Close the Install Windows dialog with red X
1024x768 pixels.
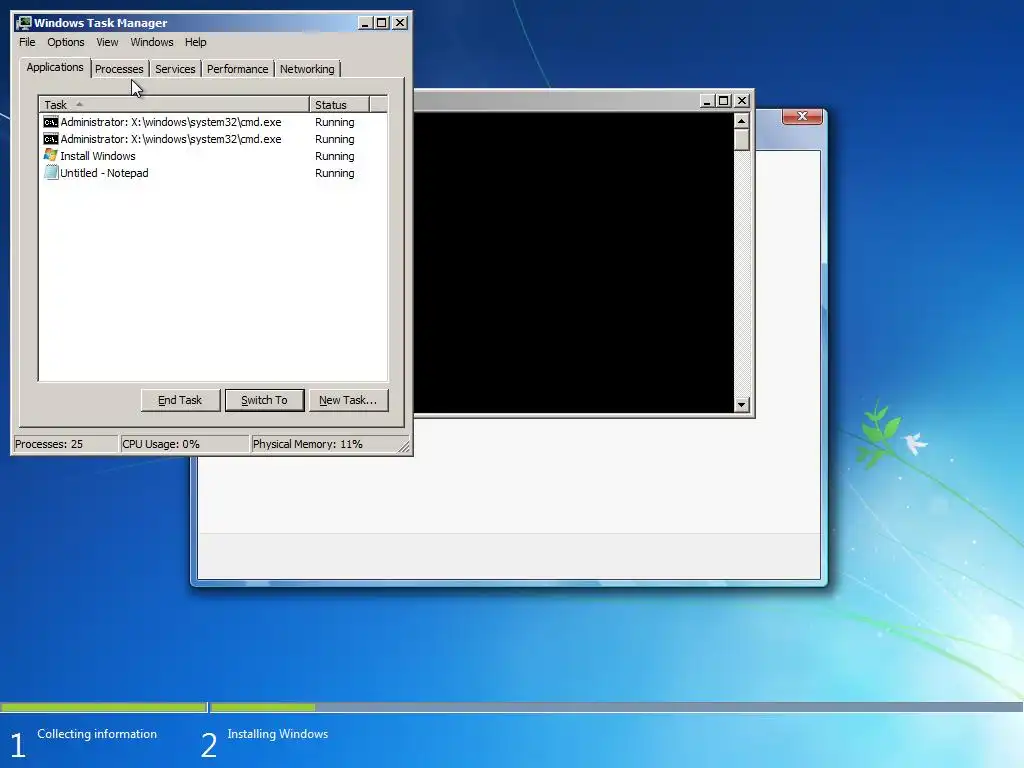pos(803,116)
